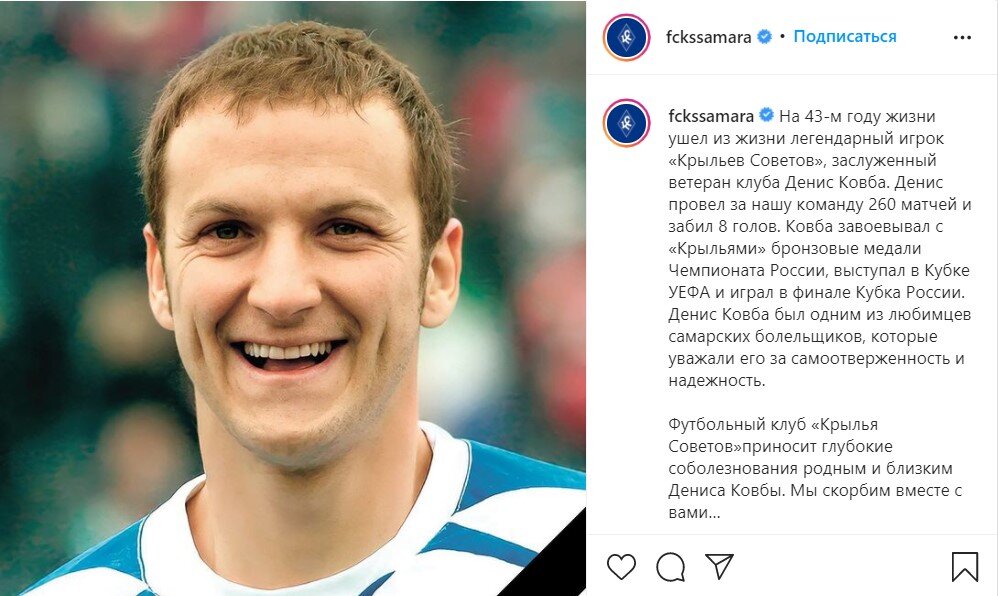This screenshot has height=596, width=998.
Task: Follow the account via Подписаться
Action: pyautogui.click(x=845, y=37)
